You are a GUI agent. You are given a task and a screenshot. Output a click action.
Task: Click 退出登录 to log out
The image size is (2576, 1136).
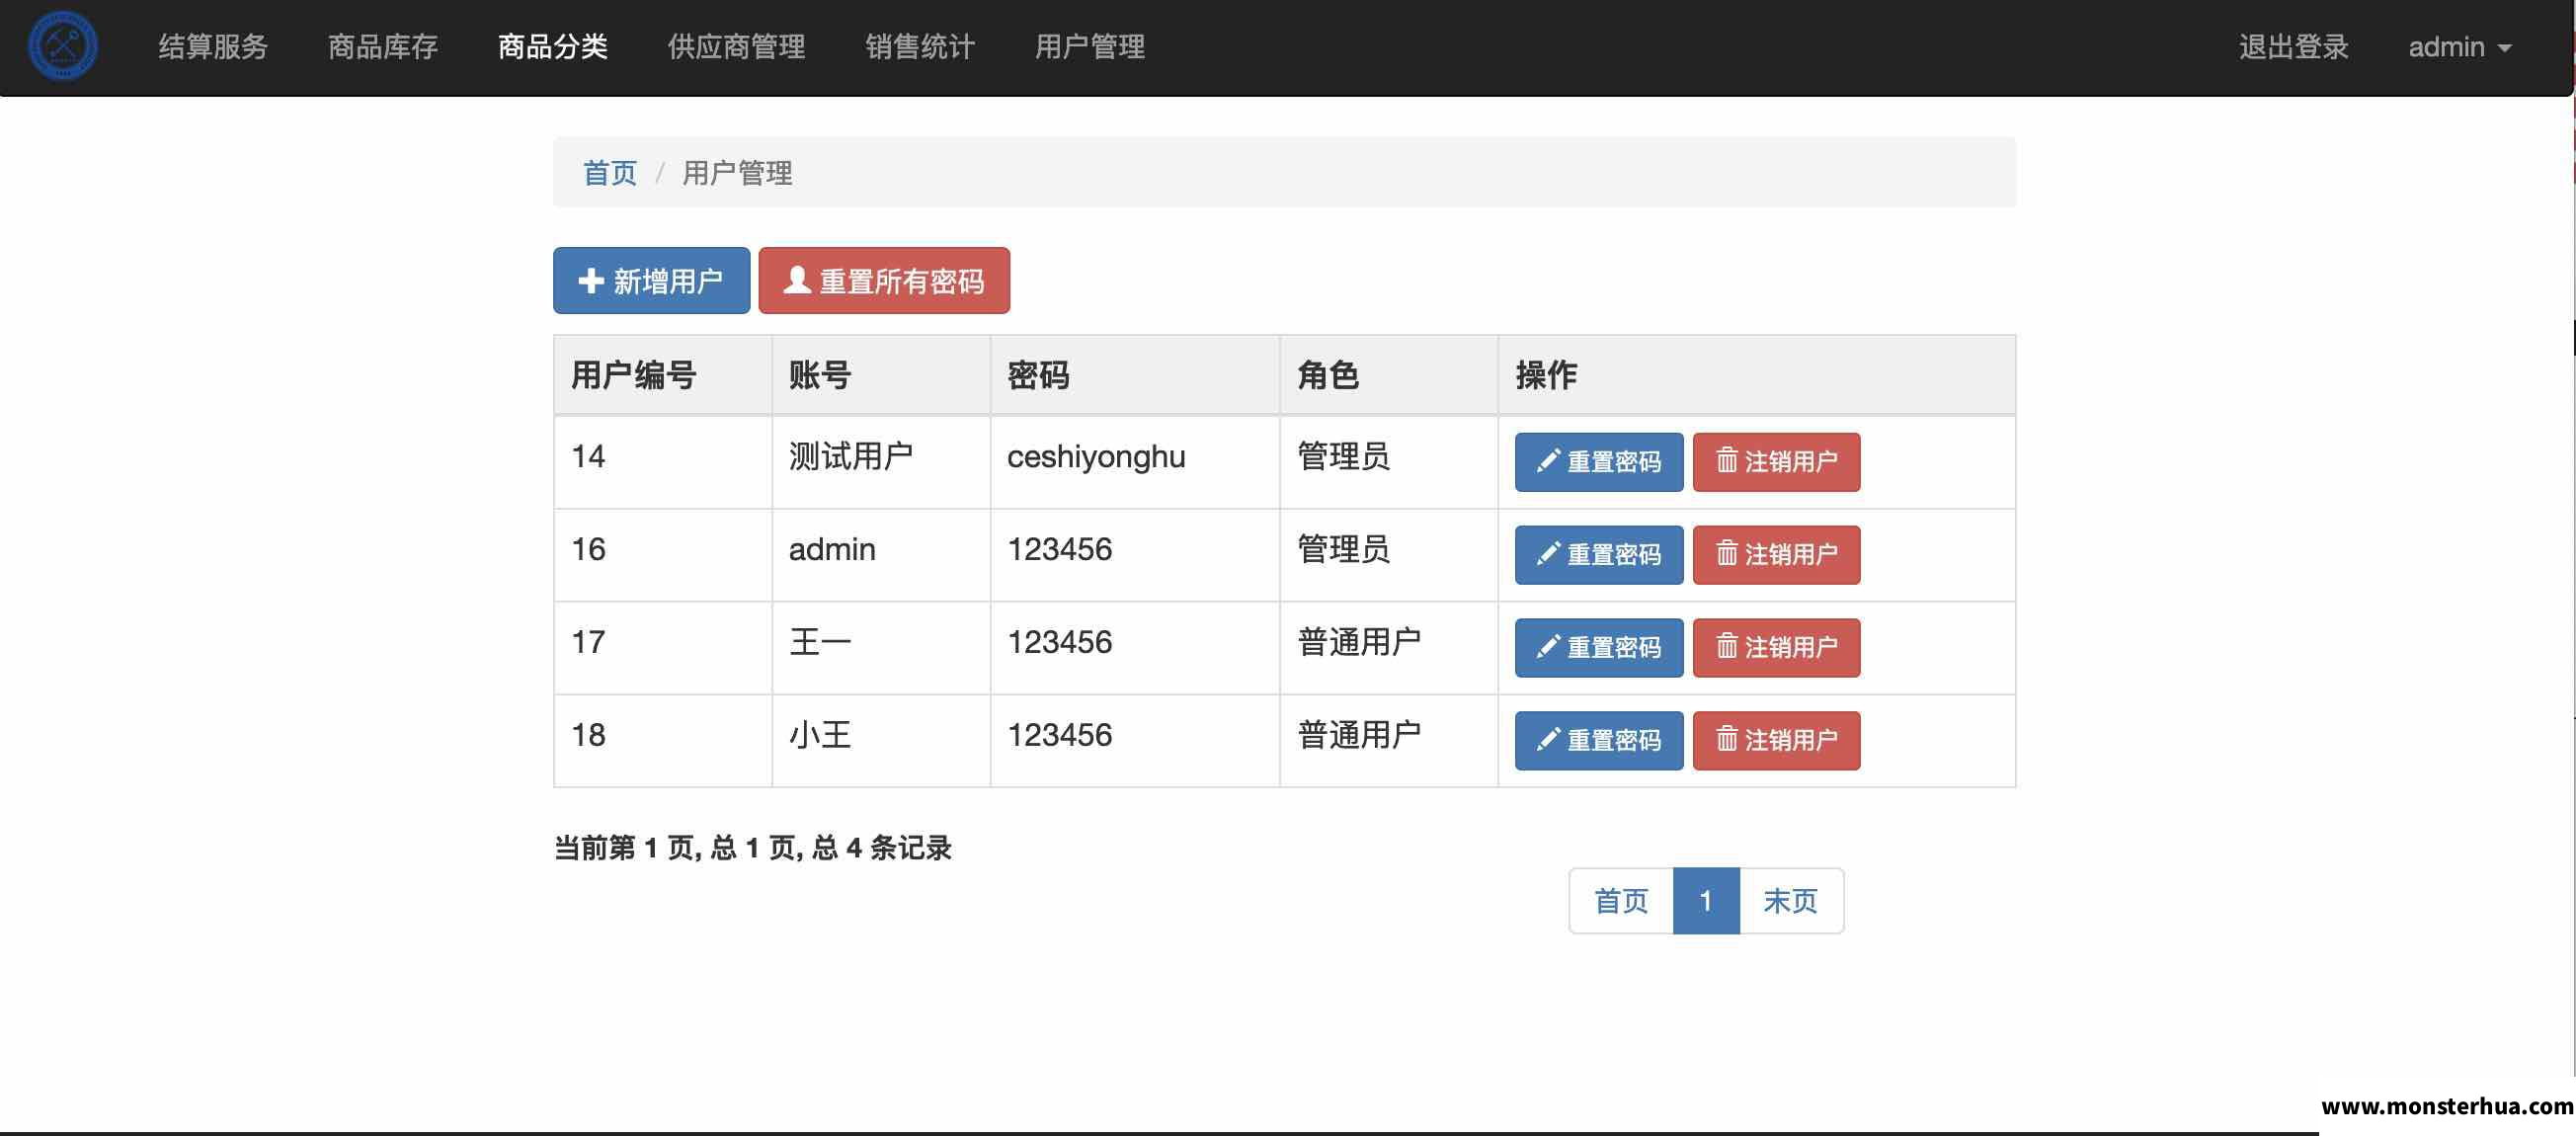(x=2293, y=47)
